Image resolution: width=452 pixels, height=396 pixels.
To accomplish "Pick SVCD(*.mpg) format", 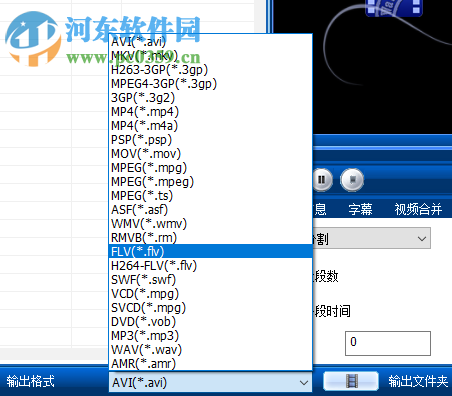I will [210, 308].
